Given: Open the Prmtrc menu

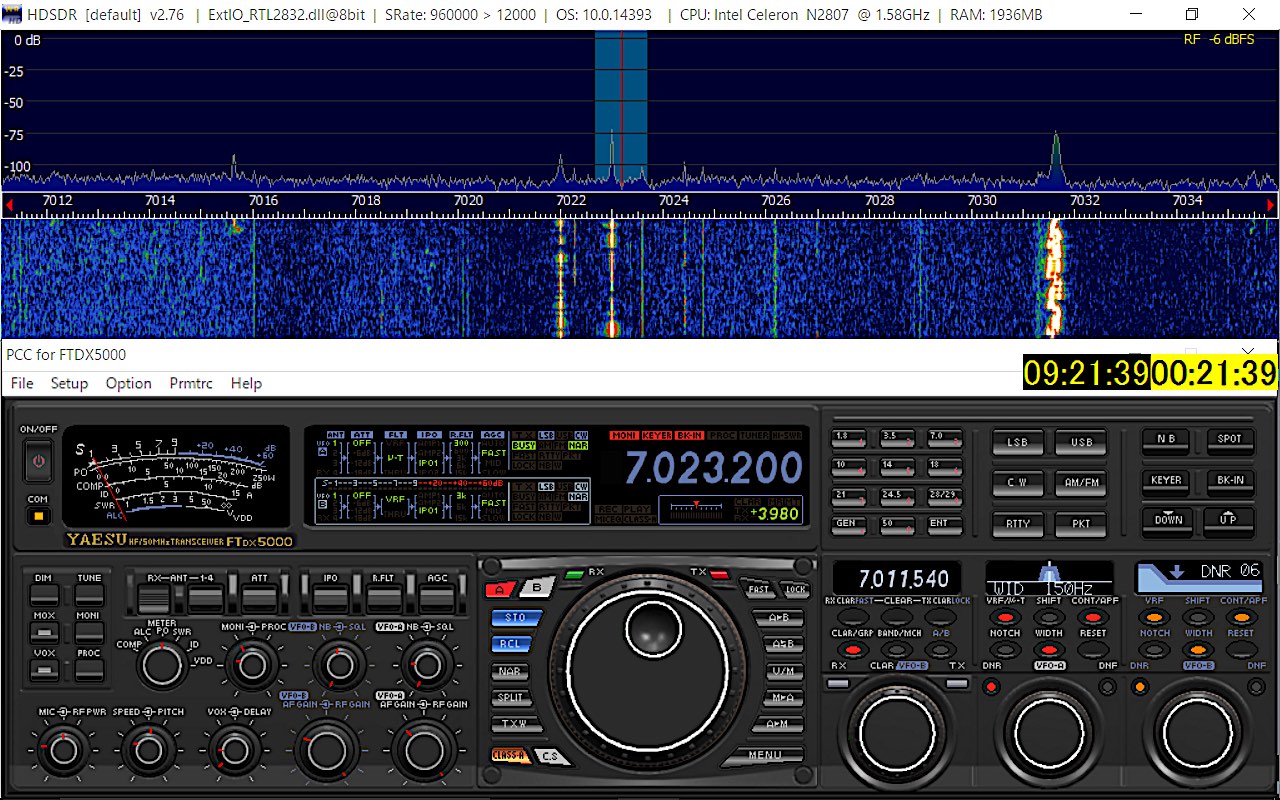Looking at the screenshot, I should pyautogui.click(x=190, y=383).
